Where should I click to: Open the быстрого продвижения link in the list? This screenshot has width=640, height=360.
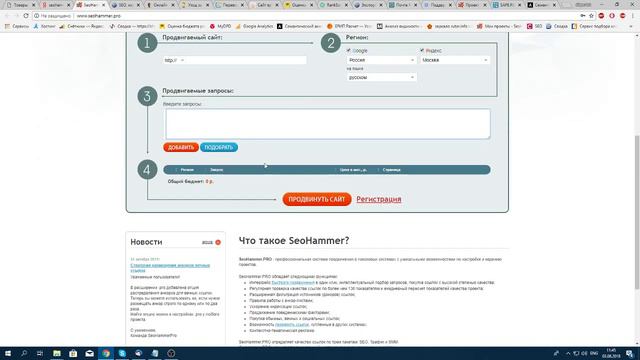293,282
